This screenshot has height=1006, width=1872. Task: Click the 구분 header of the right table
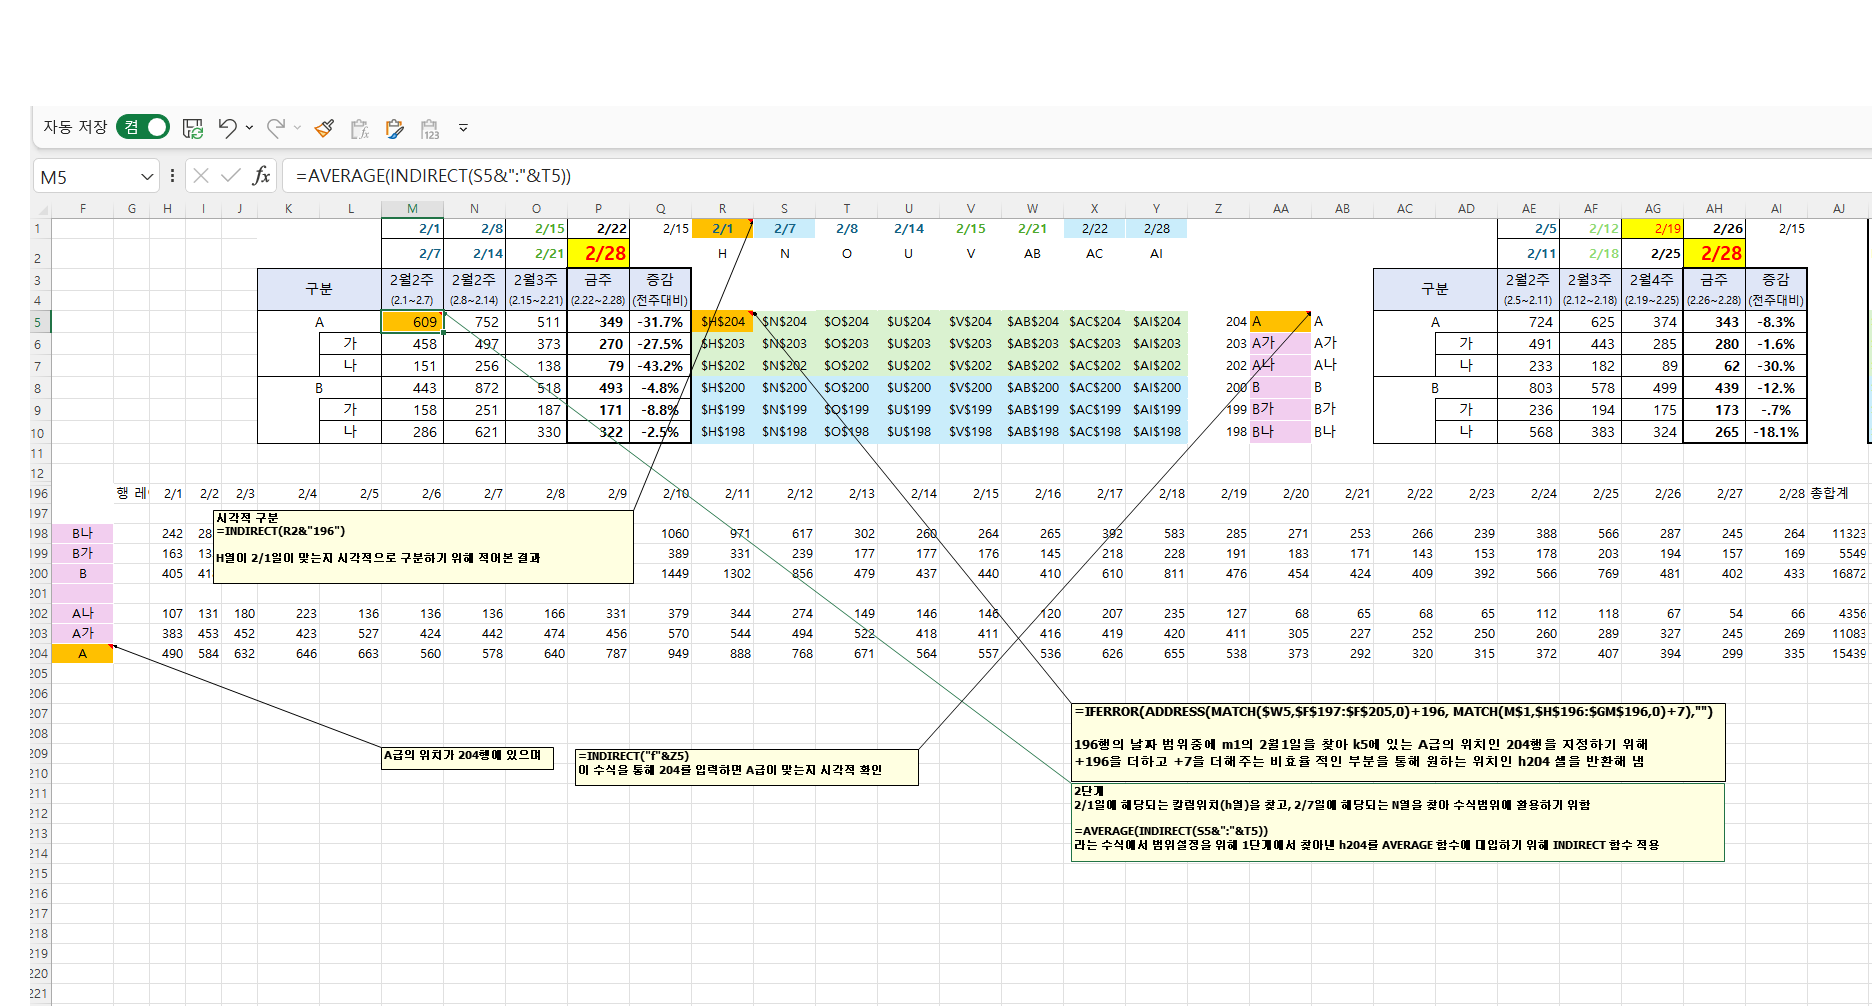[x=1435, y=289]
